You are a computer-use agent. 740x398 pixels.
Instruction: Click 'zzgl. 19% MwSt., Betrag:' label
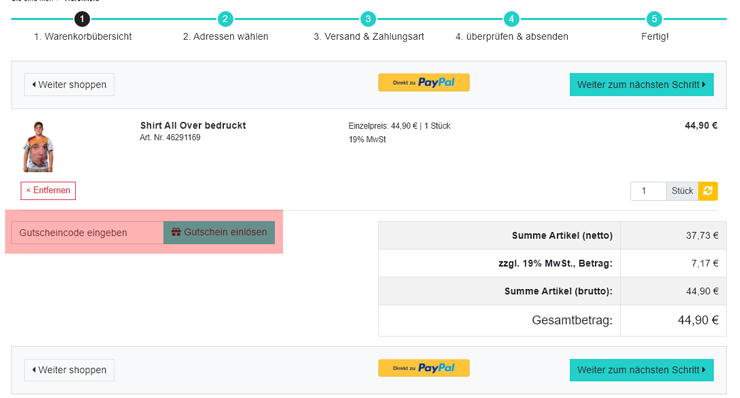pos(555,263)
